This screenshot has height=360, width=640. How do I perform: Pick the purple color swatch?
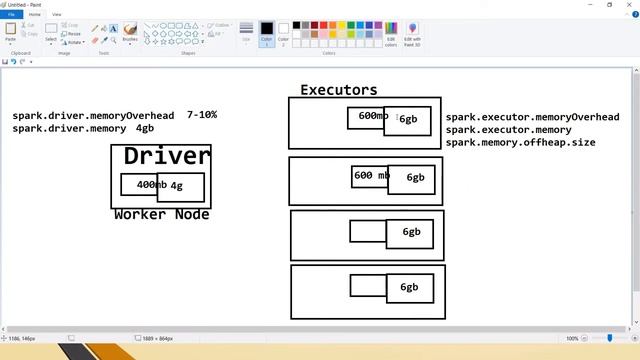point(378,25)
